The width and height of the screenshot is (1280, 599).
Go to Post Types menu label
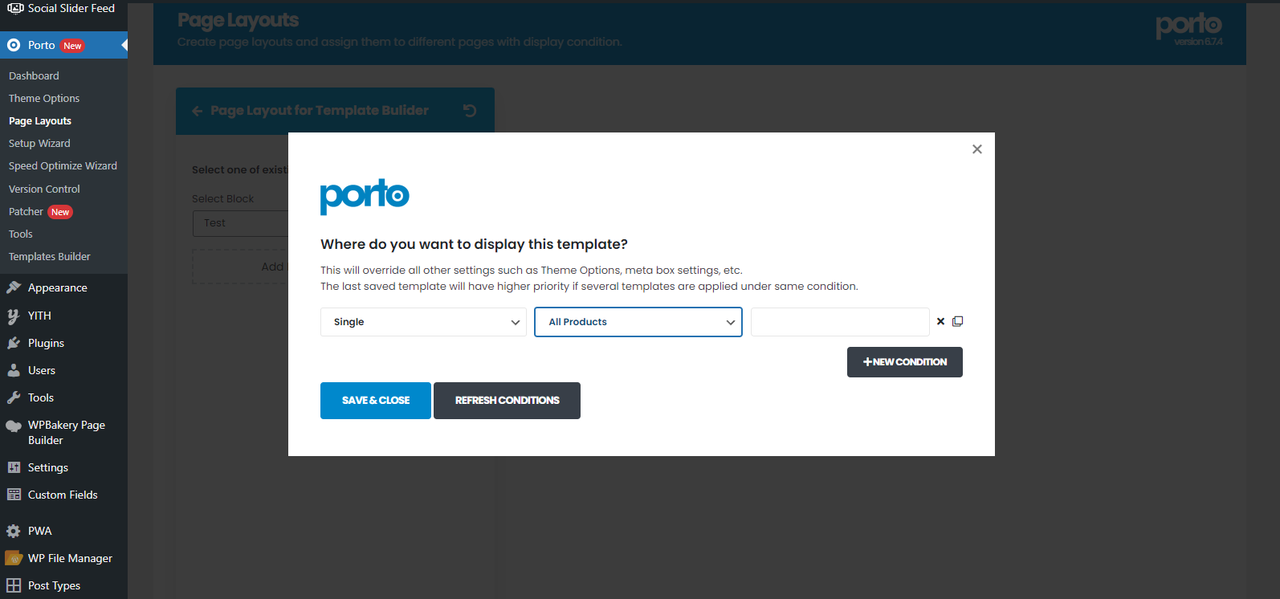click(x=54, y=586)
